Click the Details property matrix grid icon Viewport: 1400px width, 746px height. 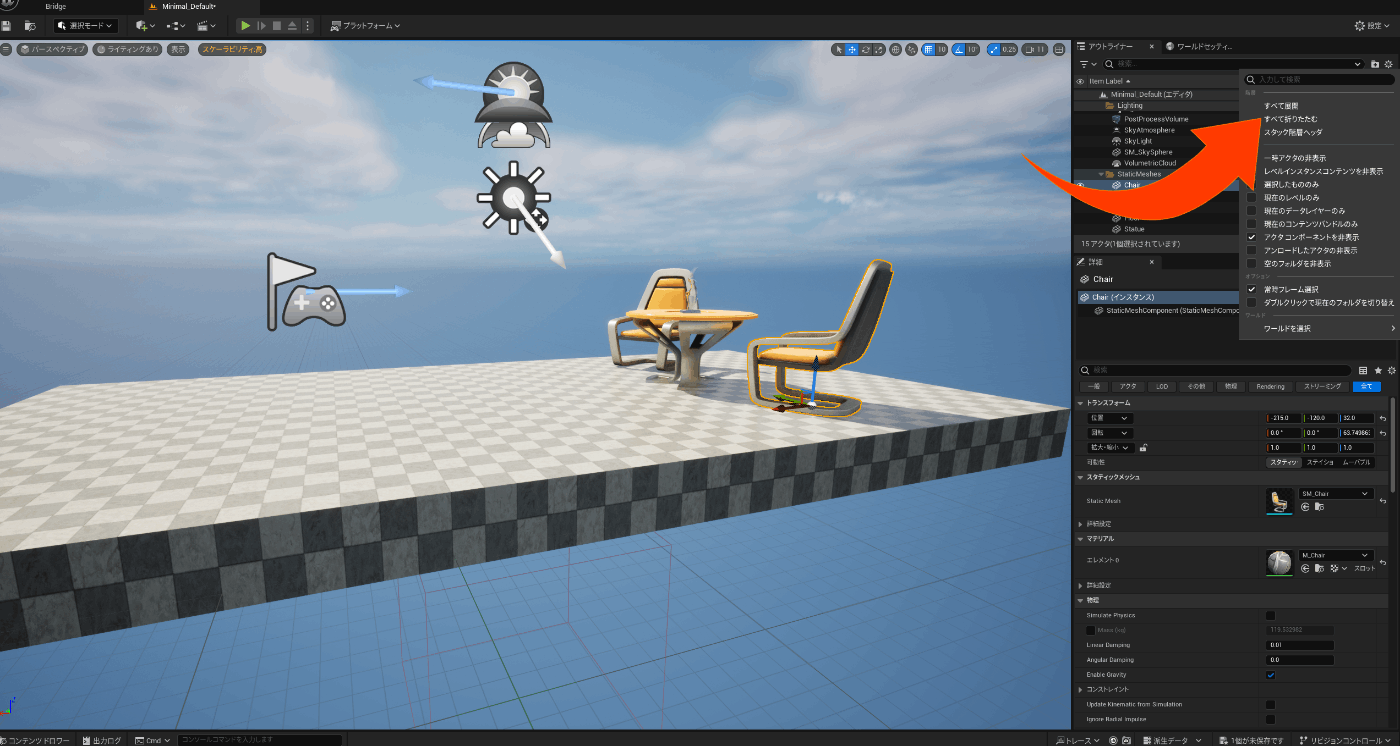pos(1363,370)
